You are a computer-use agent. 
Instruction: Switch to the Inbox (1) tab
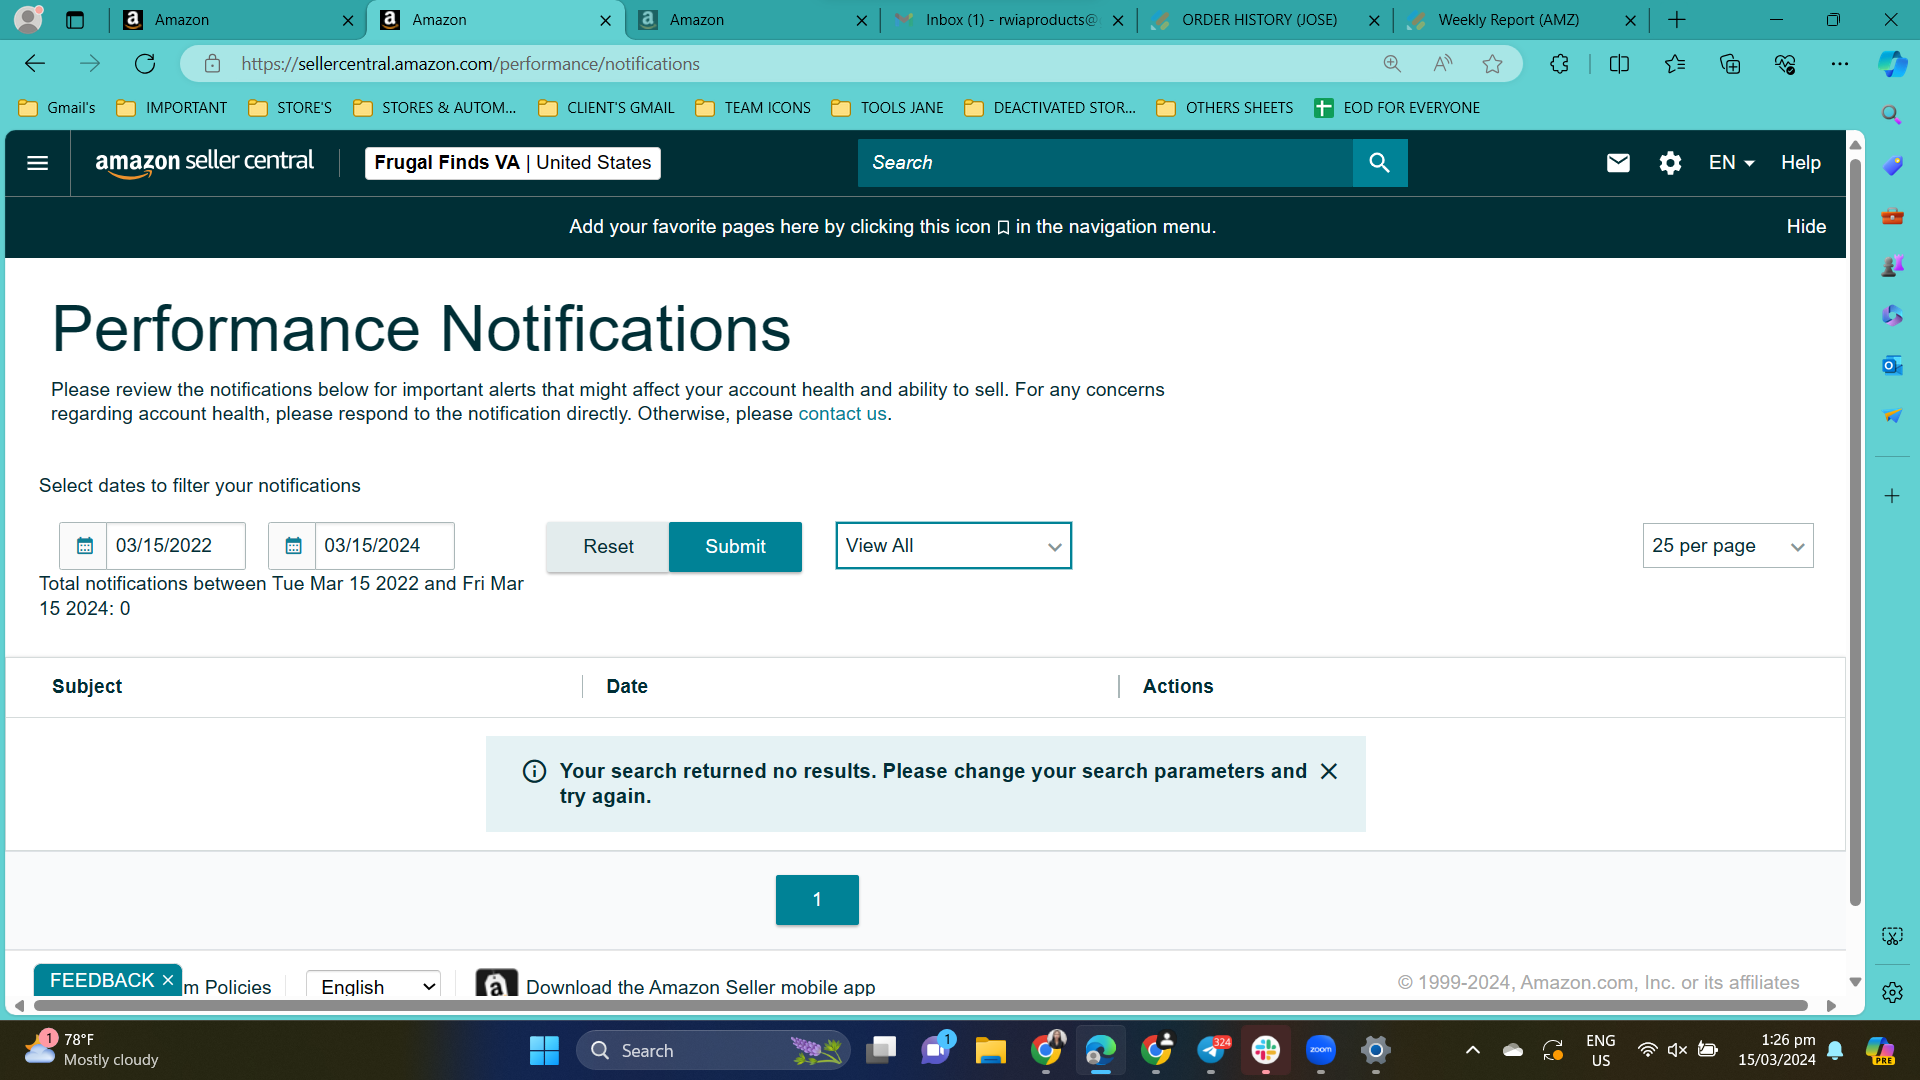[1010, 20]
